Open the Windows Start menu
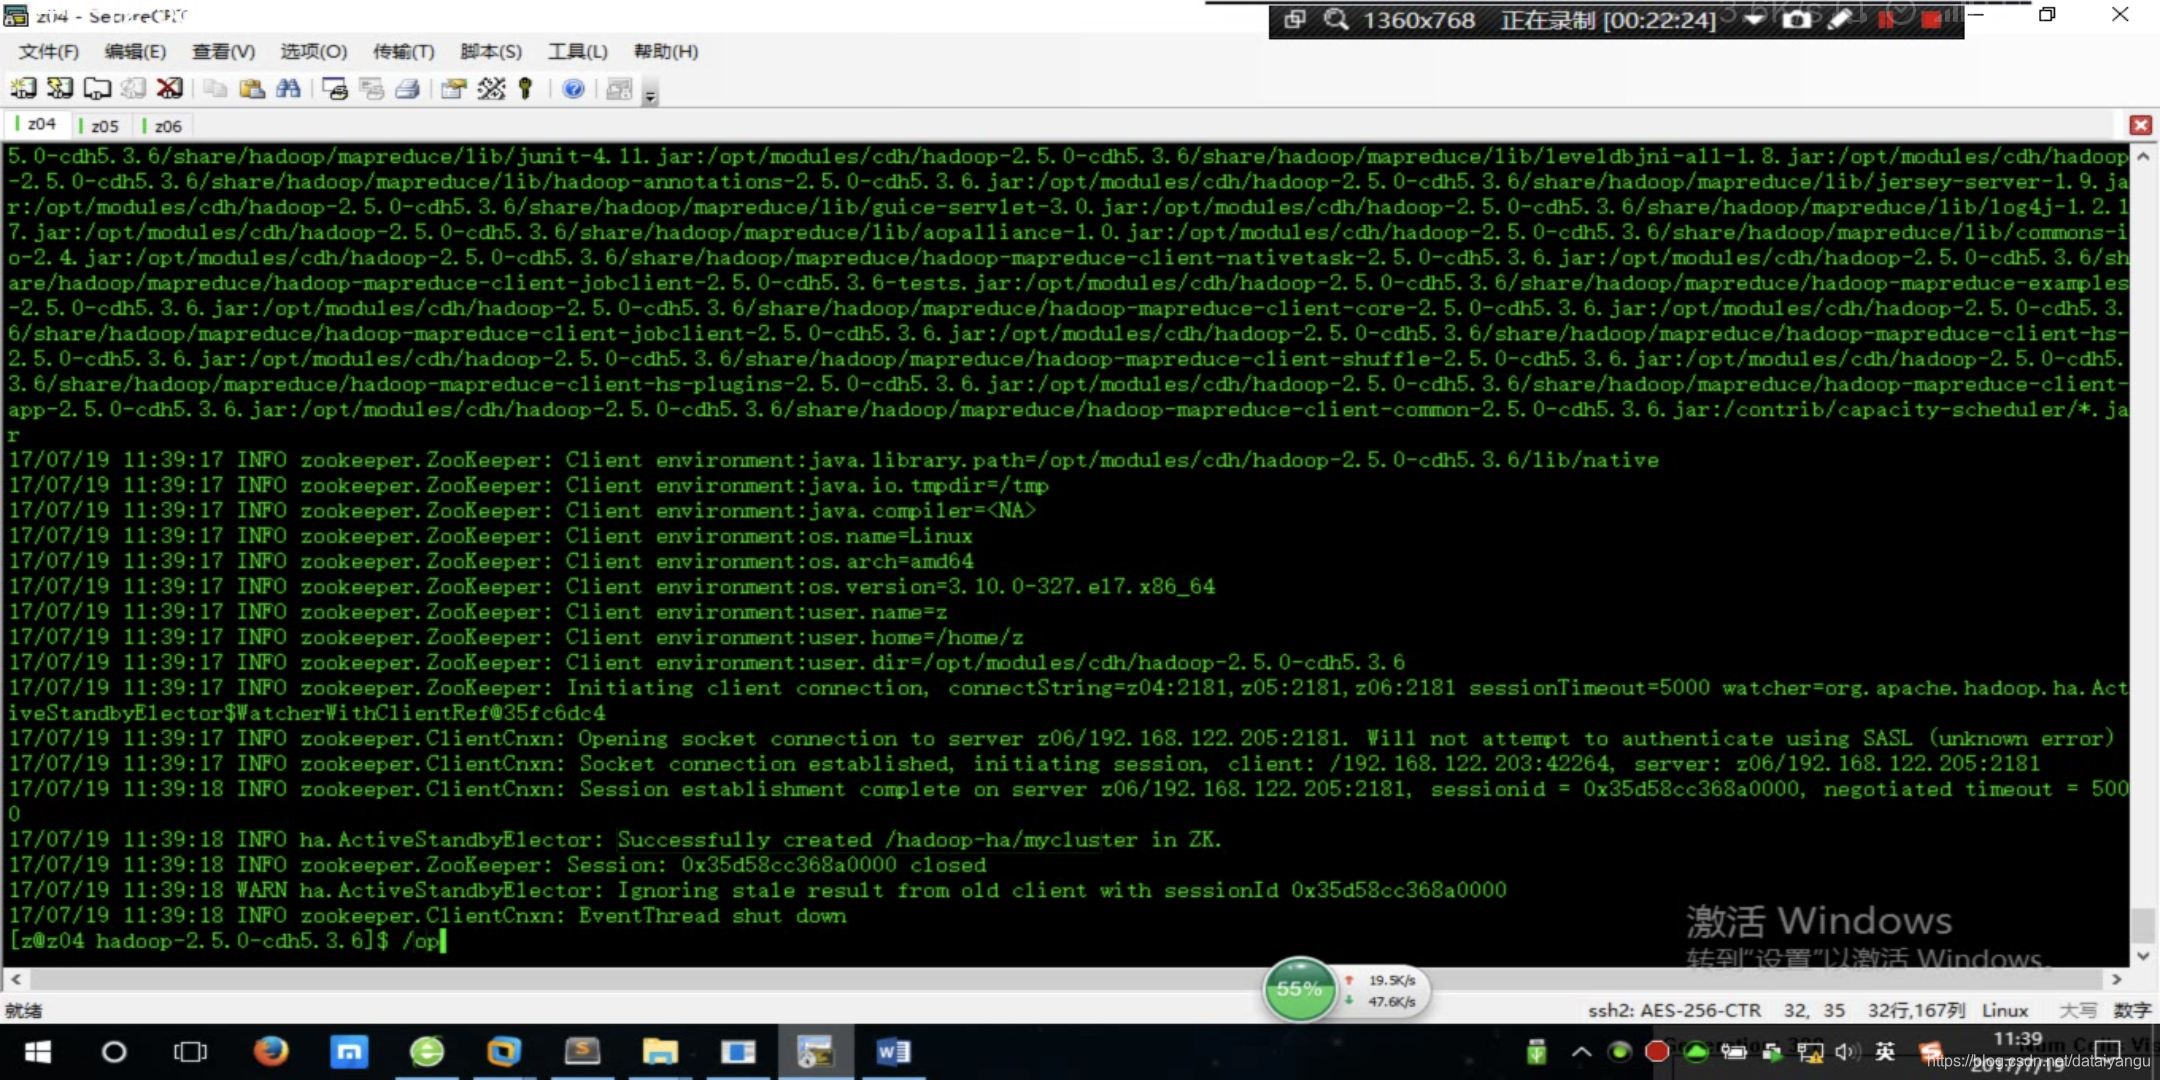Viewport: 2160px width, 1080px height. pyautogui.click(x=37, y=1052)
